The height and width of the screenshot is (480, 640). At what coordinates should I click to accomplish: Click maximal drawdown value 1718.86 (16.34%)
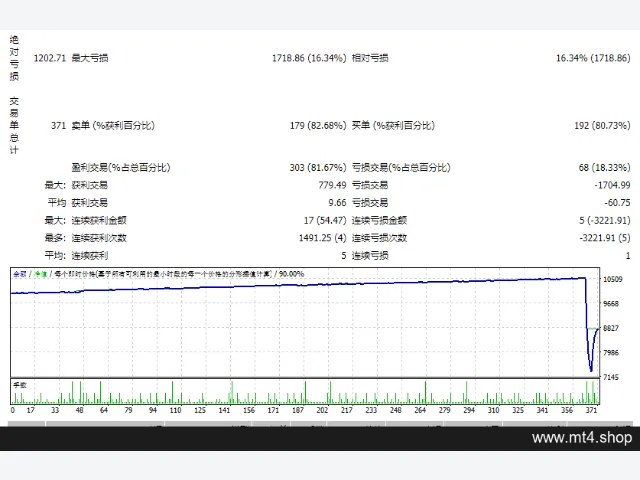point(309,58)
